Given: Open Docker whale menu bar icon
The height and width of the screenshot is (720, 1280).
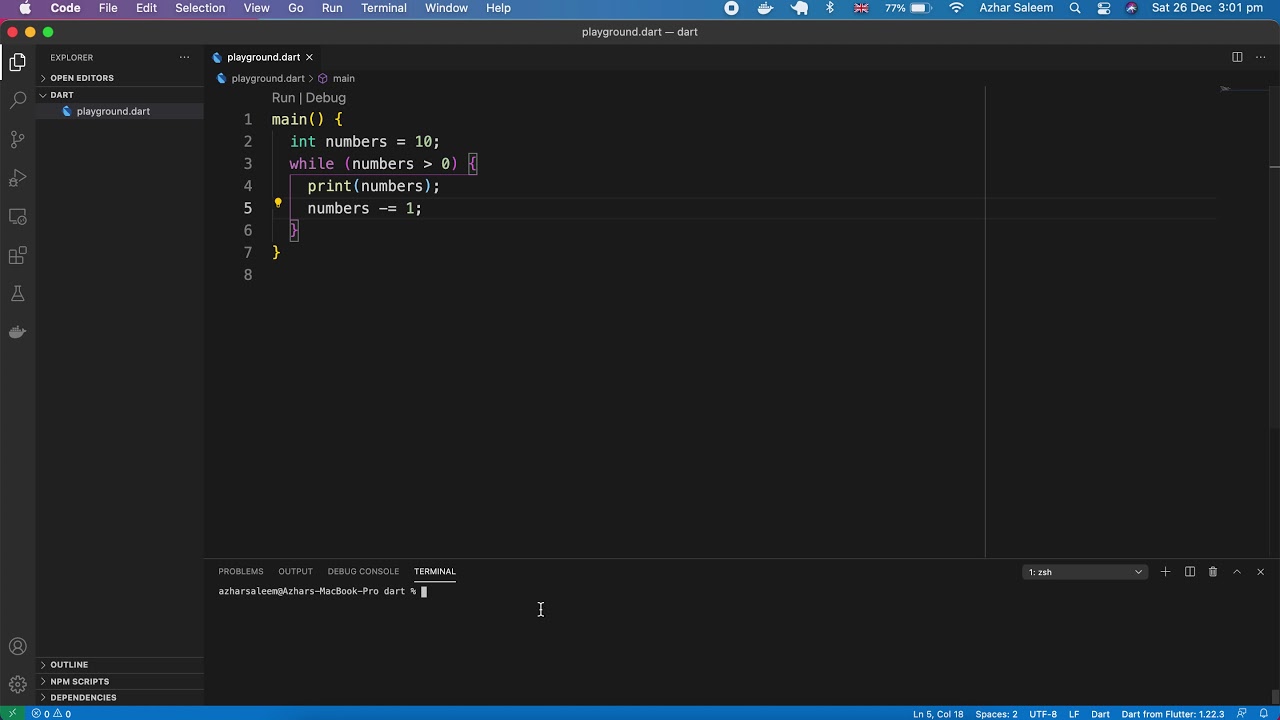Looking at the screenshot, I should 766,8.
